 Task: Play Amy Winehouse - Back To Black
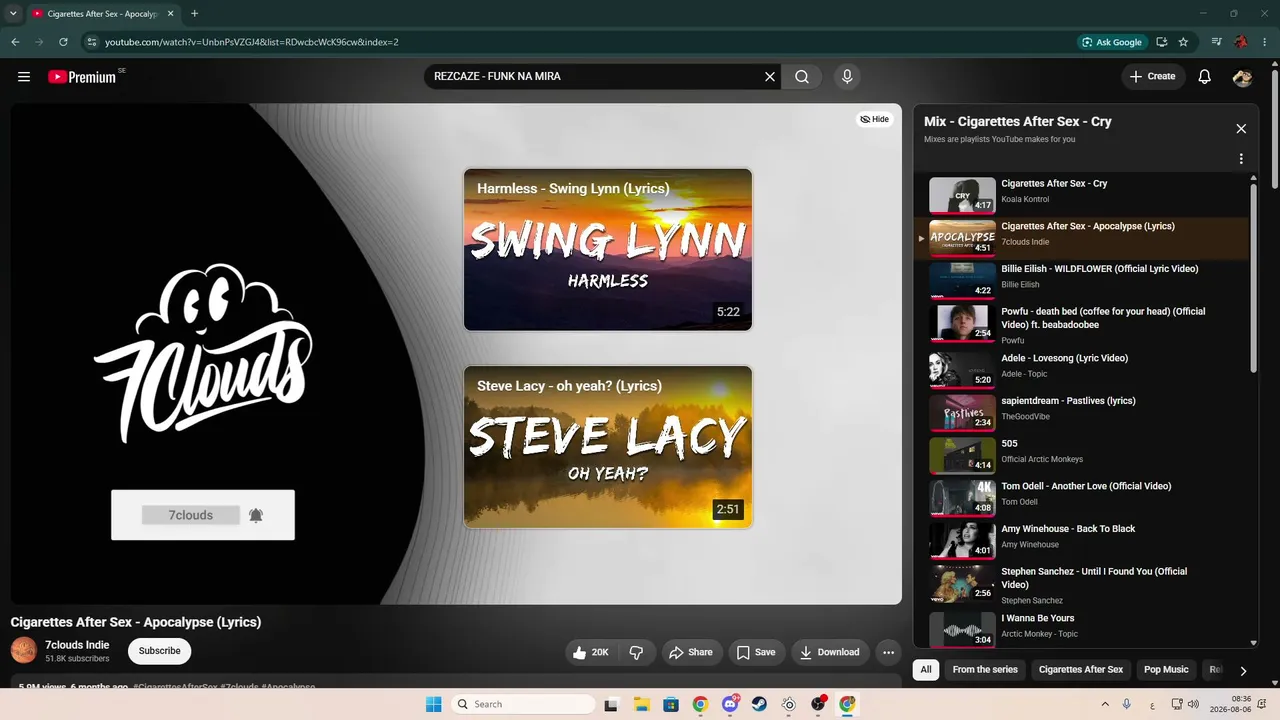tap(1083, 540)
